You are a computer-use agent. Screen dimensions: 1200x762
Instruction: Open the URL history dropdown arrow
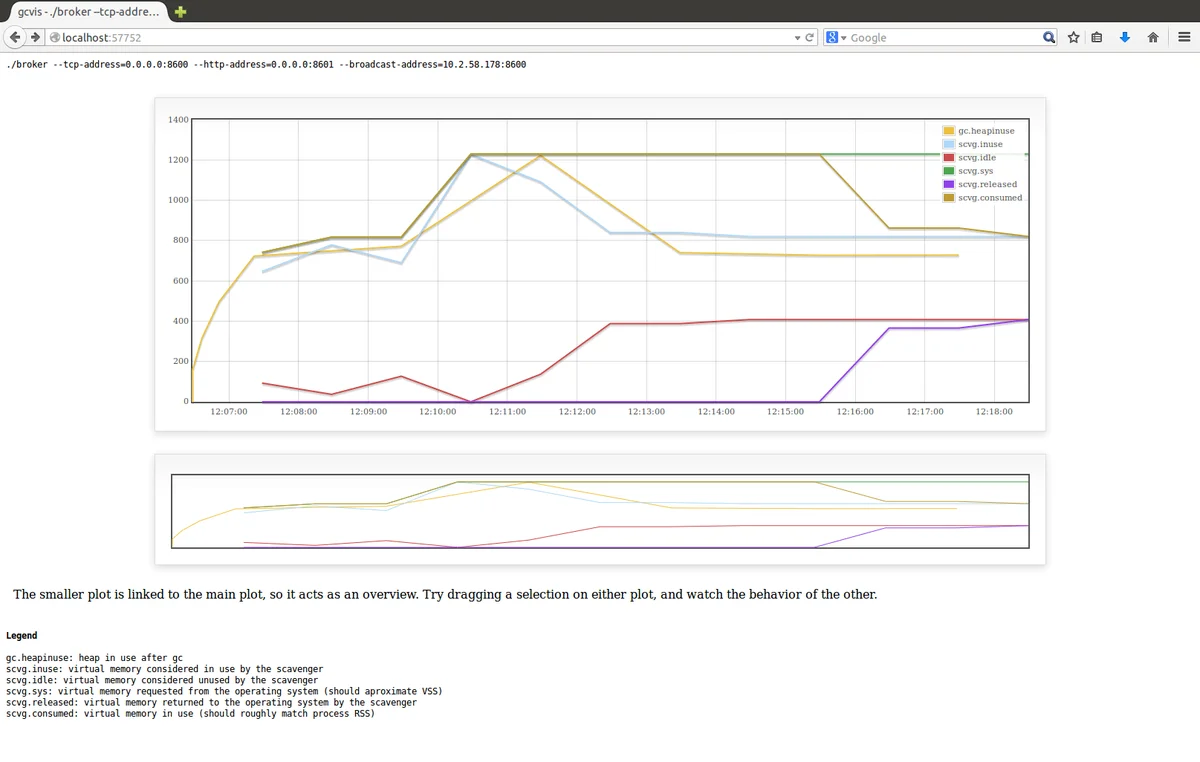(797, 38)
